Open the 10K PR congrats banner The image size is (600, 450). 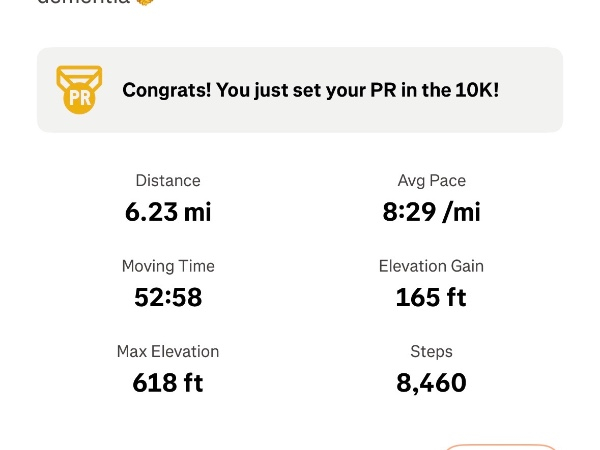click(x=300, y=90)
